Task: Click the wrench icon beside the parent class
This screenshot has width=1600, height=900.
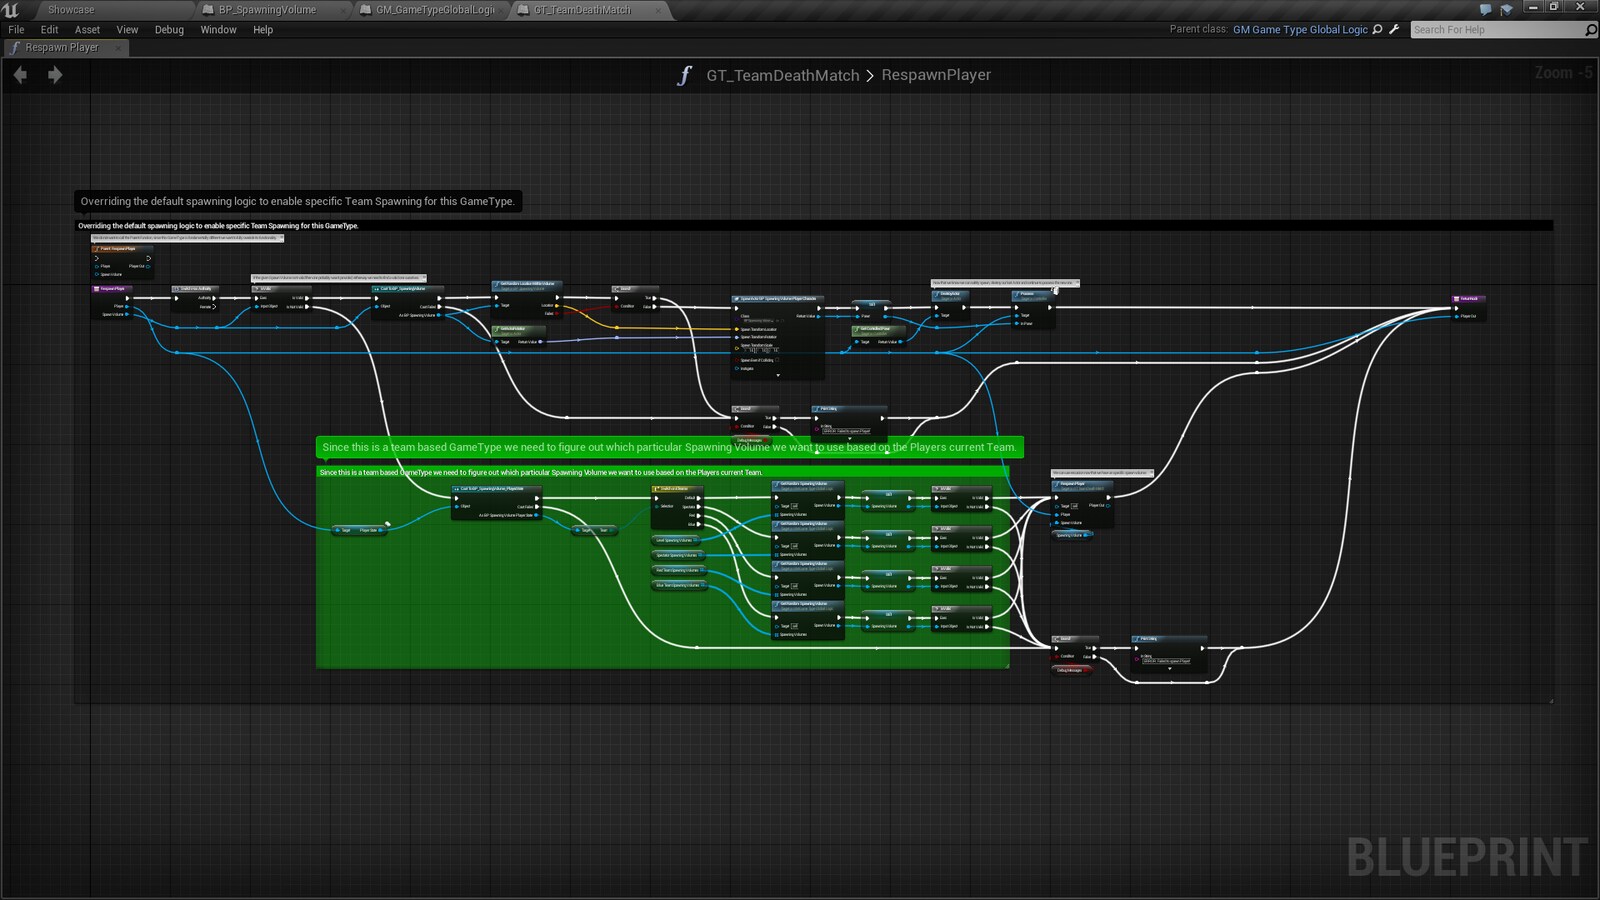Action: (x=1394, y=29)
